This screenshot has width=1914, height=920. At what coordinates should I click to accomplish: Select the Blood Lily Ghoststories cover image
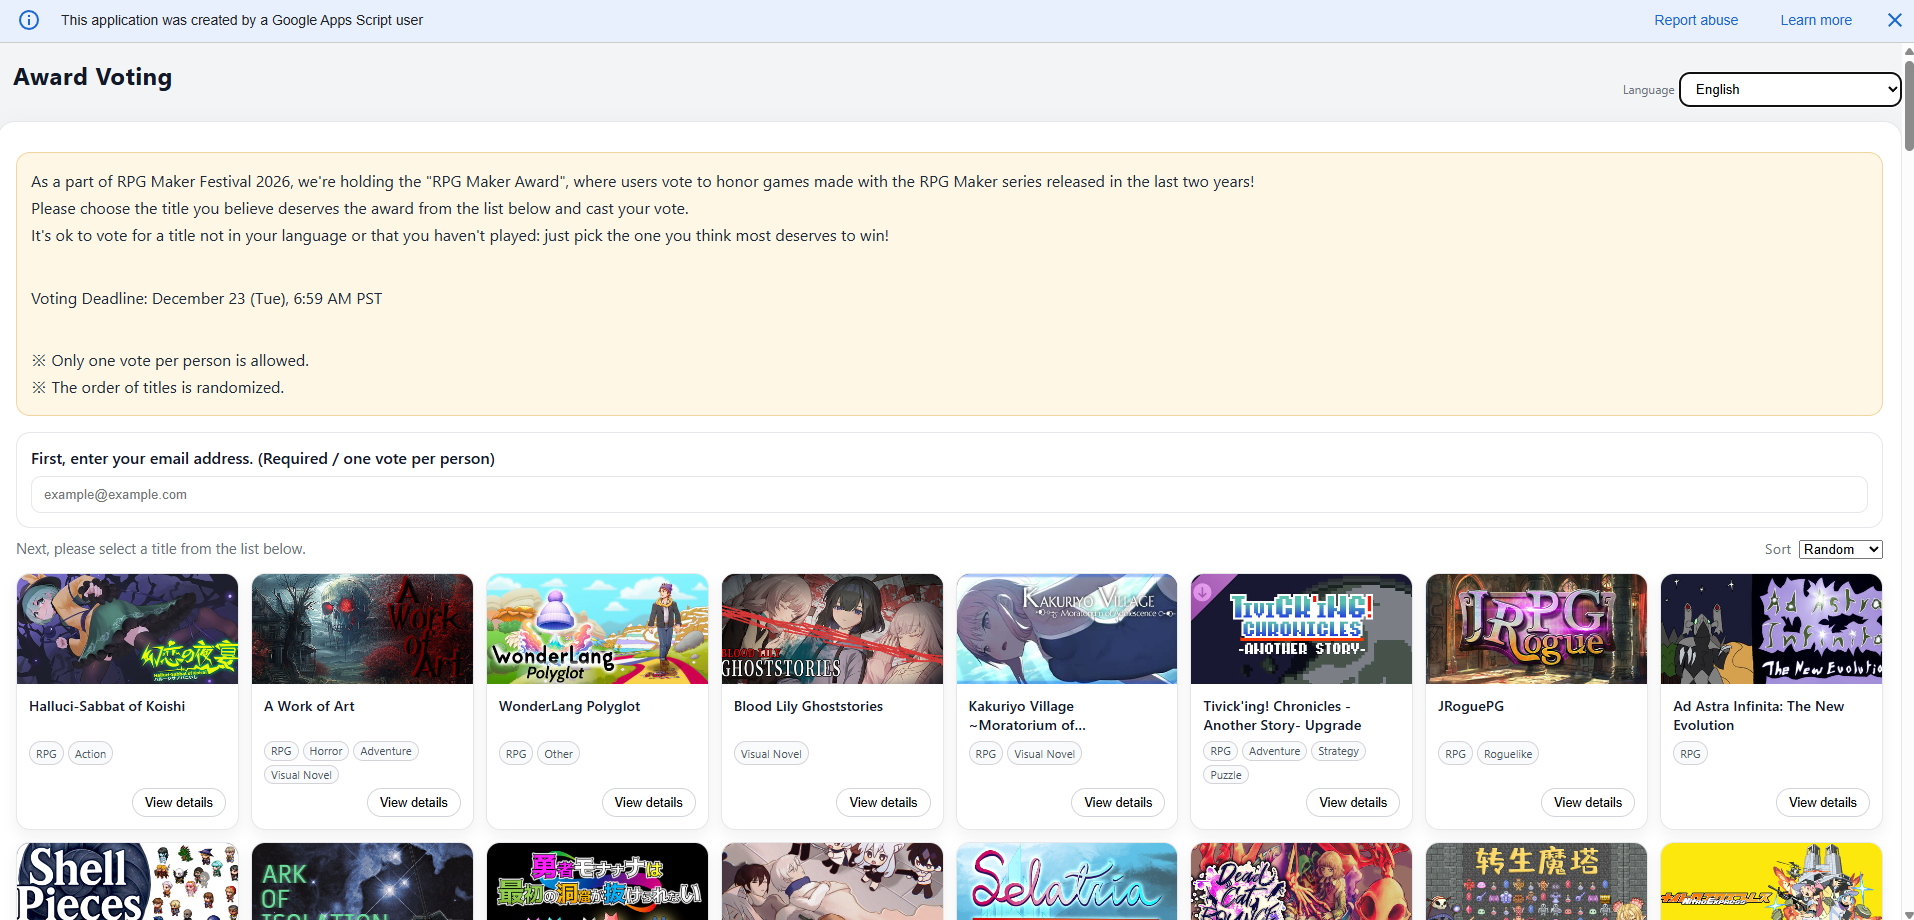[832, 629]
